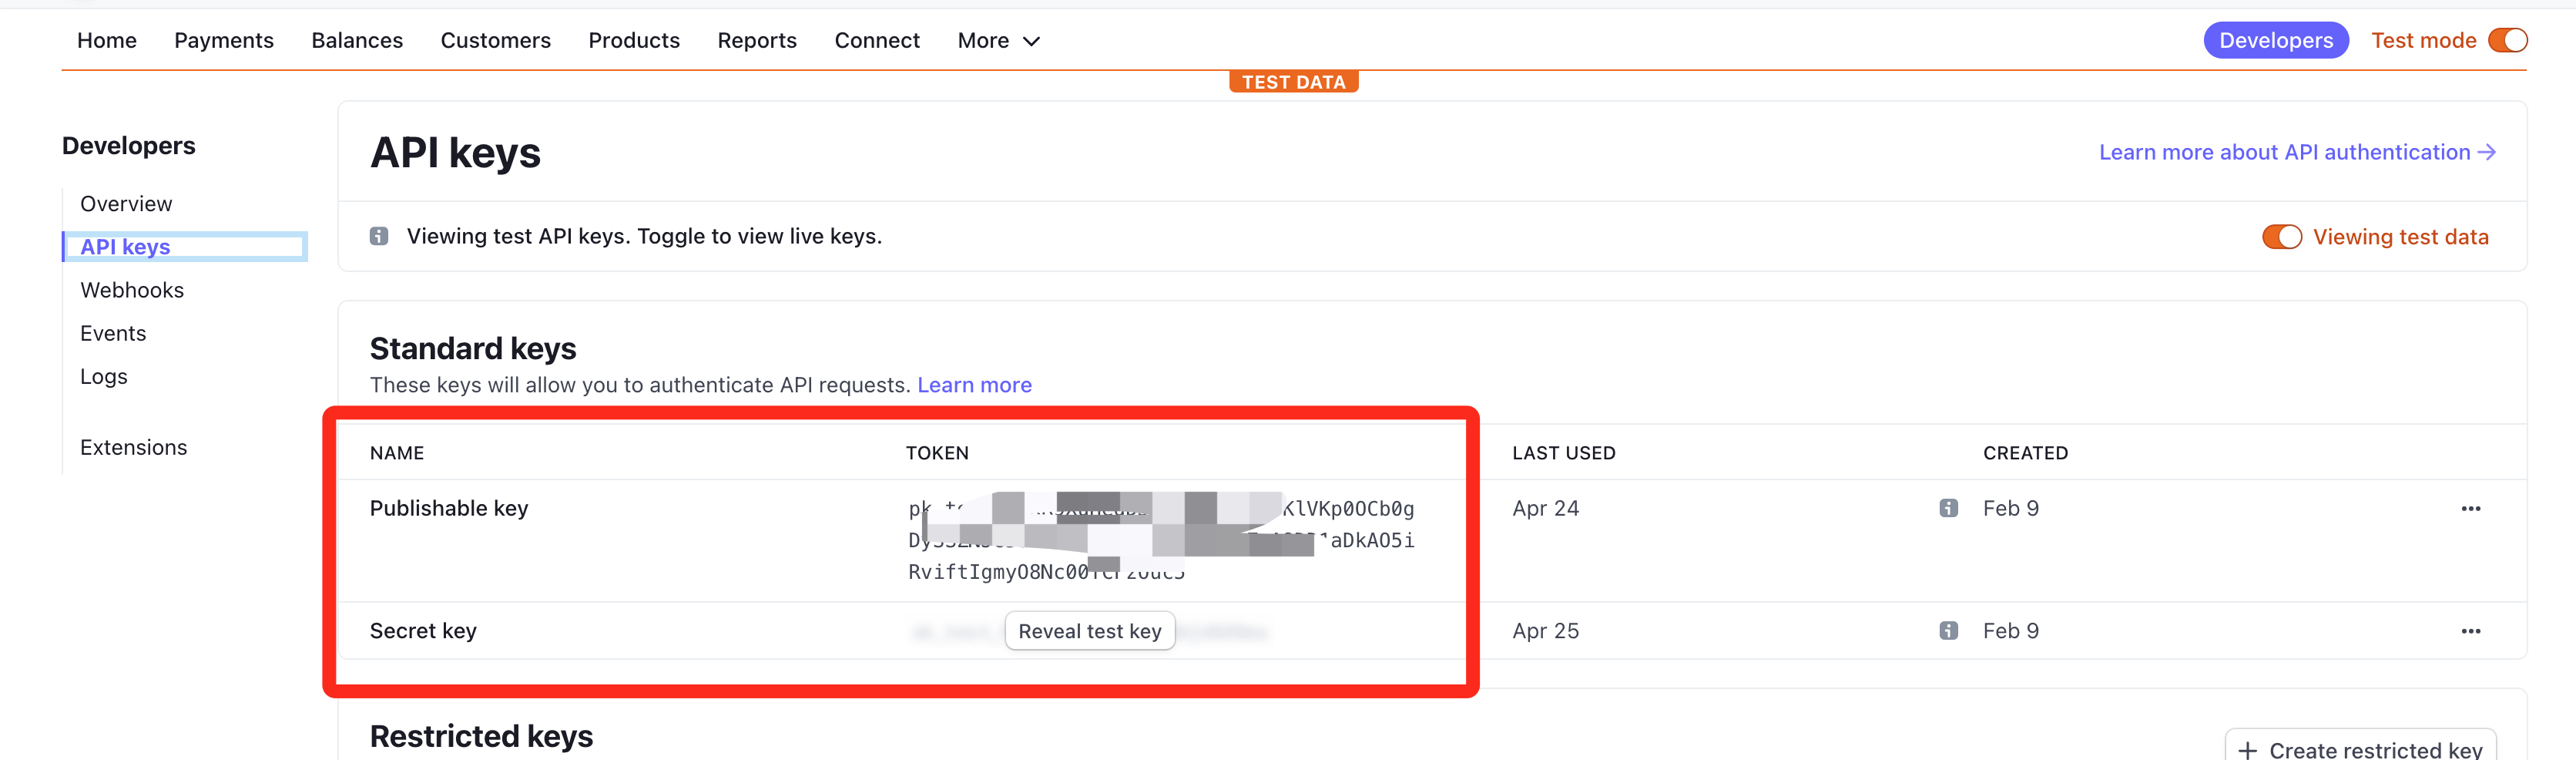This screenshot has width=2576, height=760.
Task: Open Logs in the sidebar
Action: click(104, 377)
